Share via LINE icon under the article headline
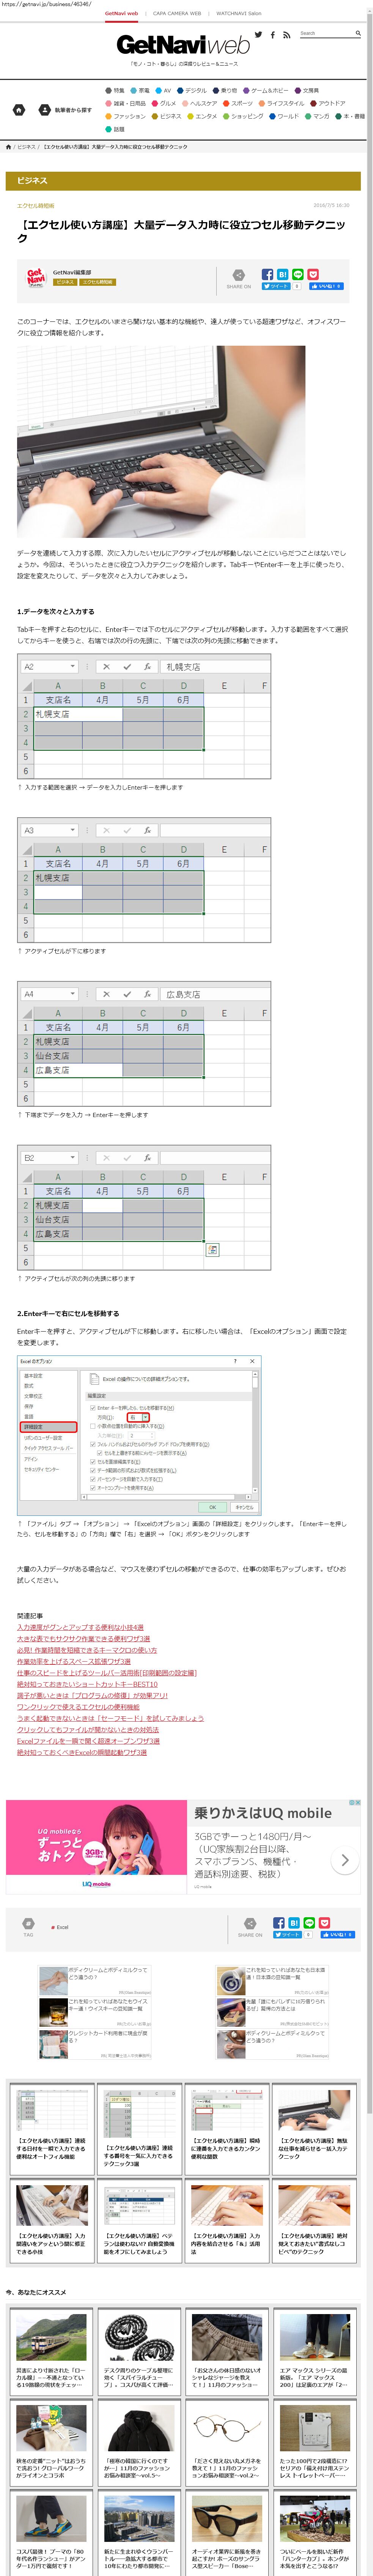 (297, 274)
